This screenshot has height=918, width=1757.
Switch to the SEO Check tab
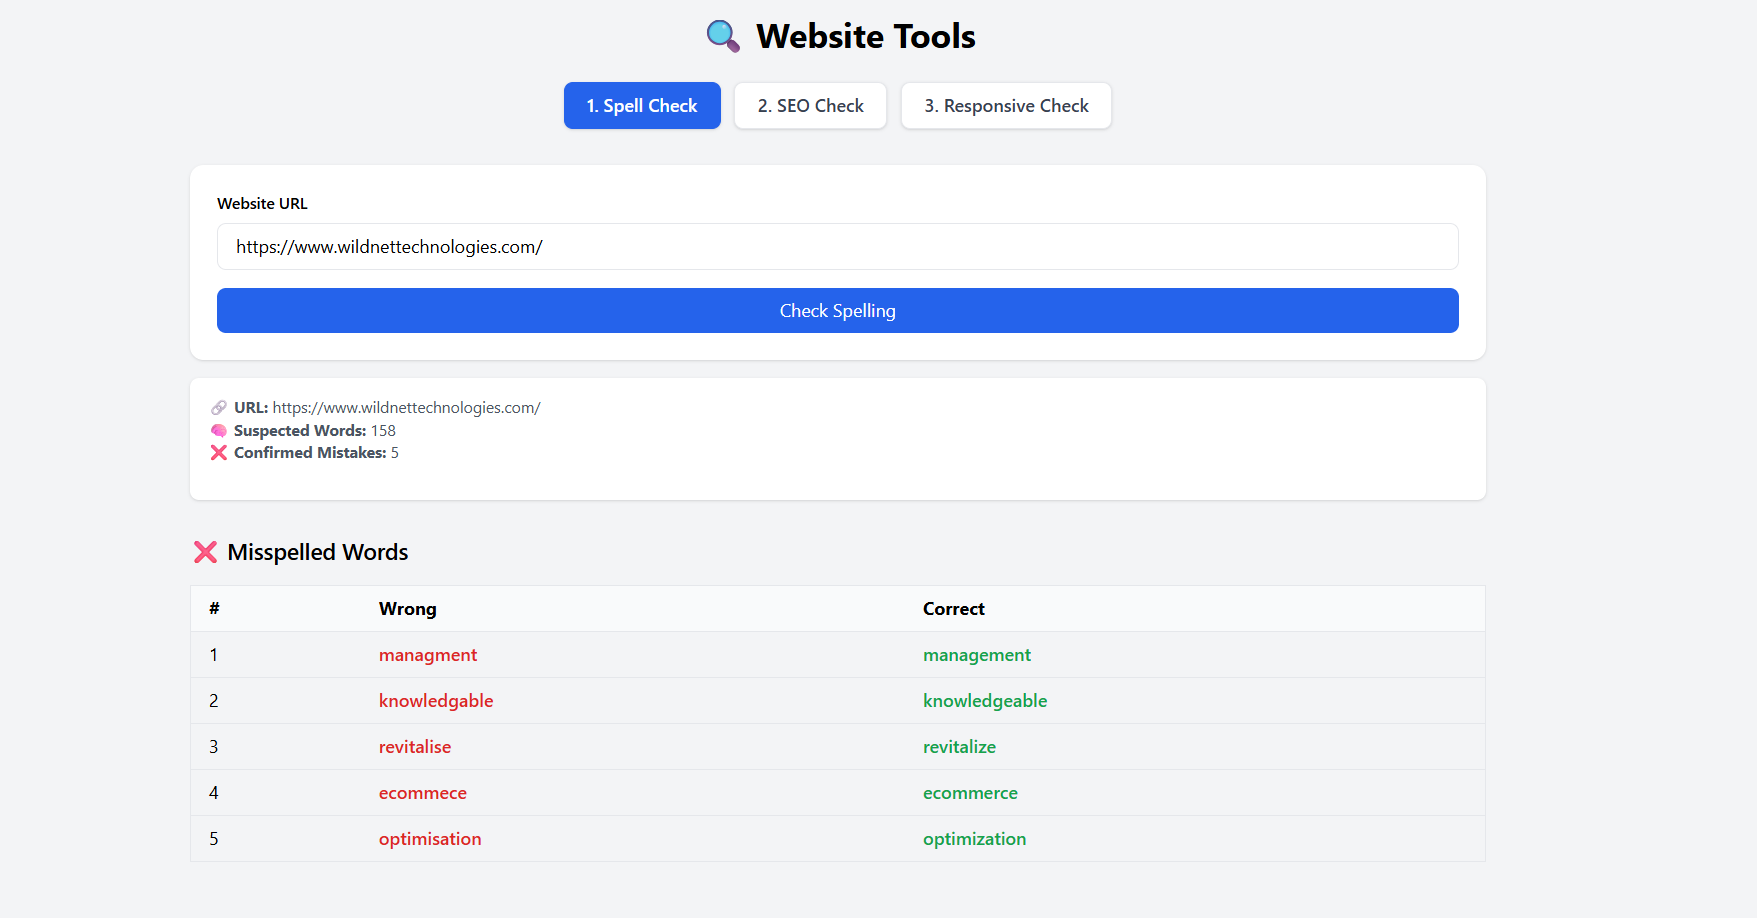(810, 105)
